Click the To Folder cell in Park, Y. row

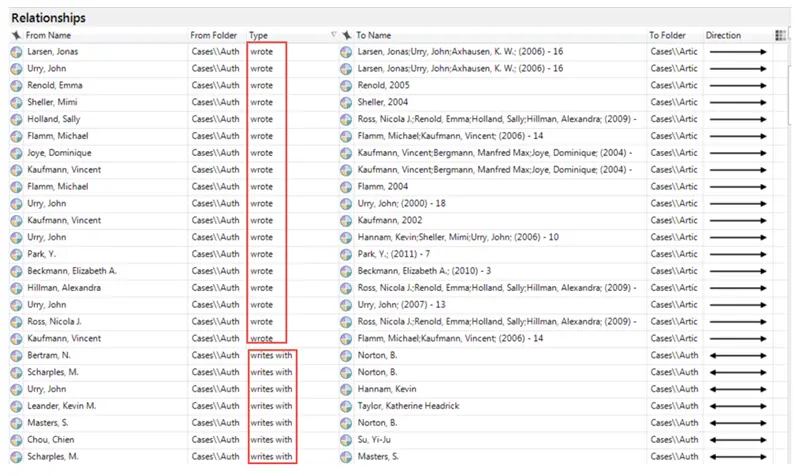pos(673,254)
